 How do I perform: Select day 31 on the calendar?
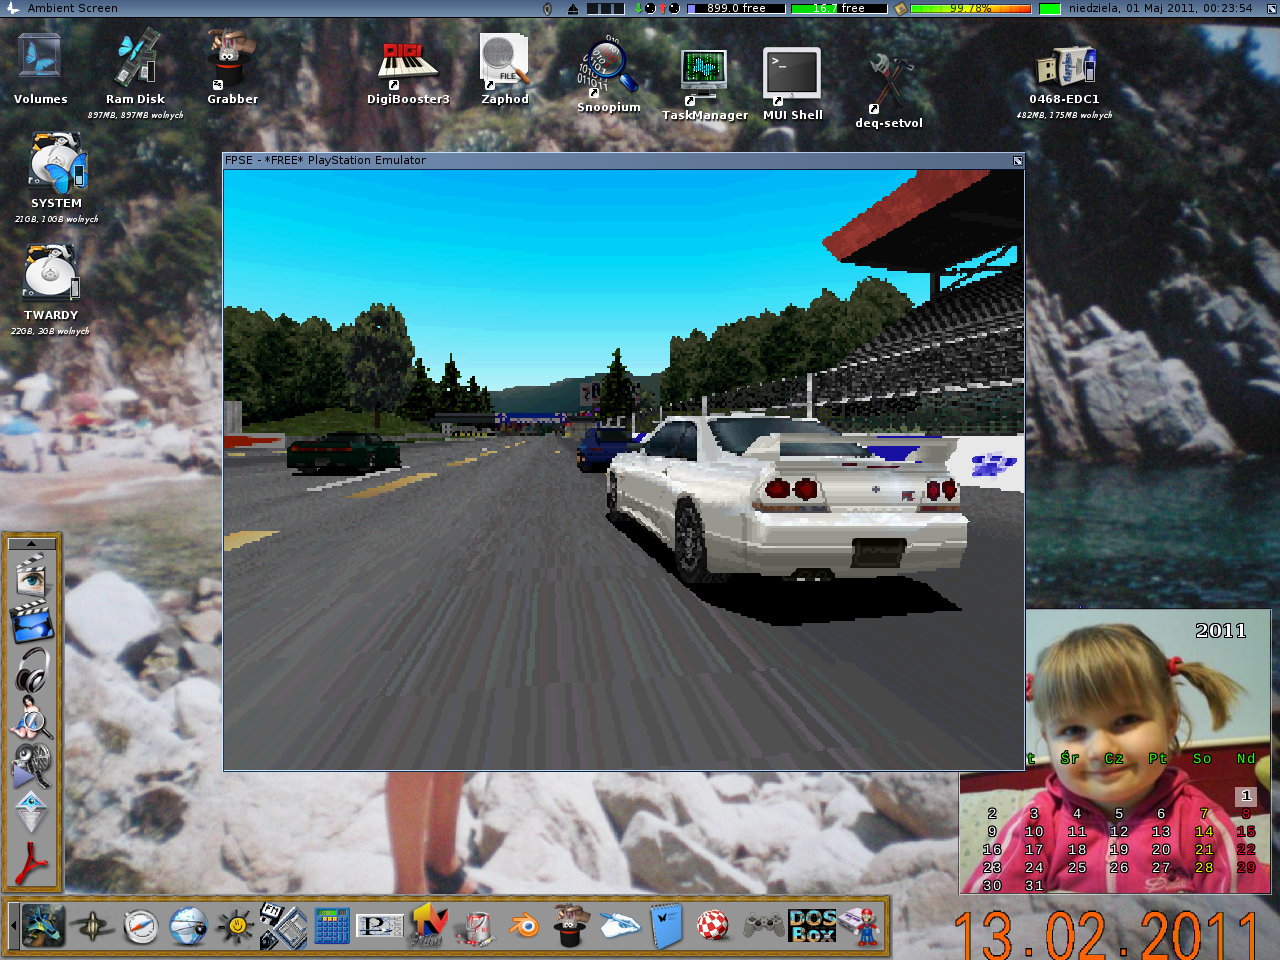click(1034, 885)
